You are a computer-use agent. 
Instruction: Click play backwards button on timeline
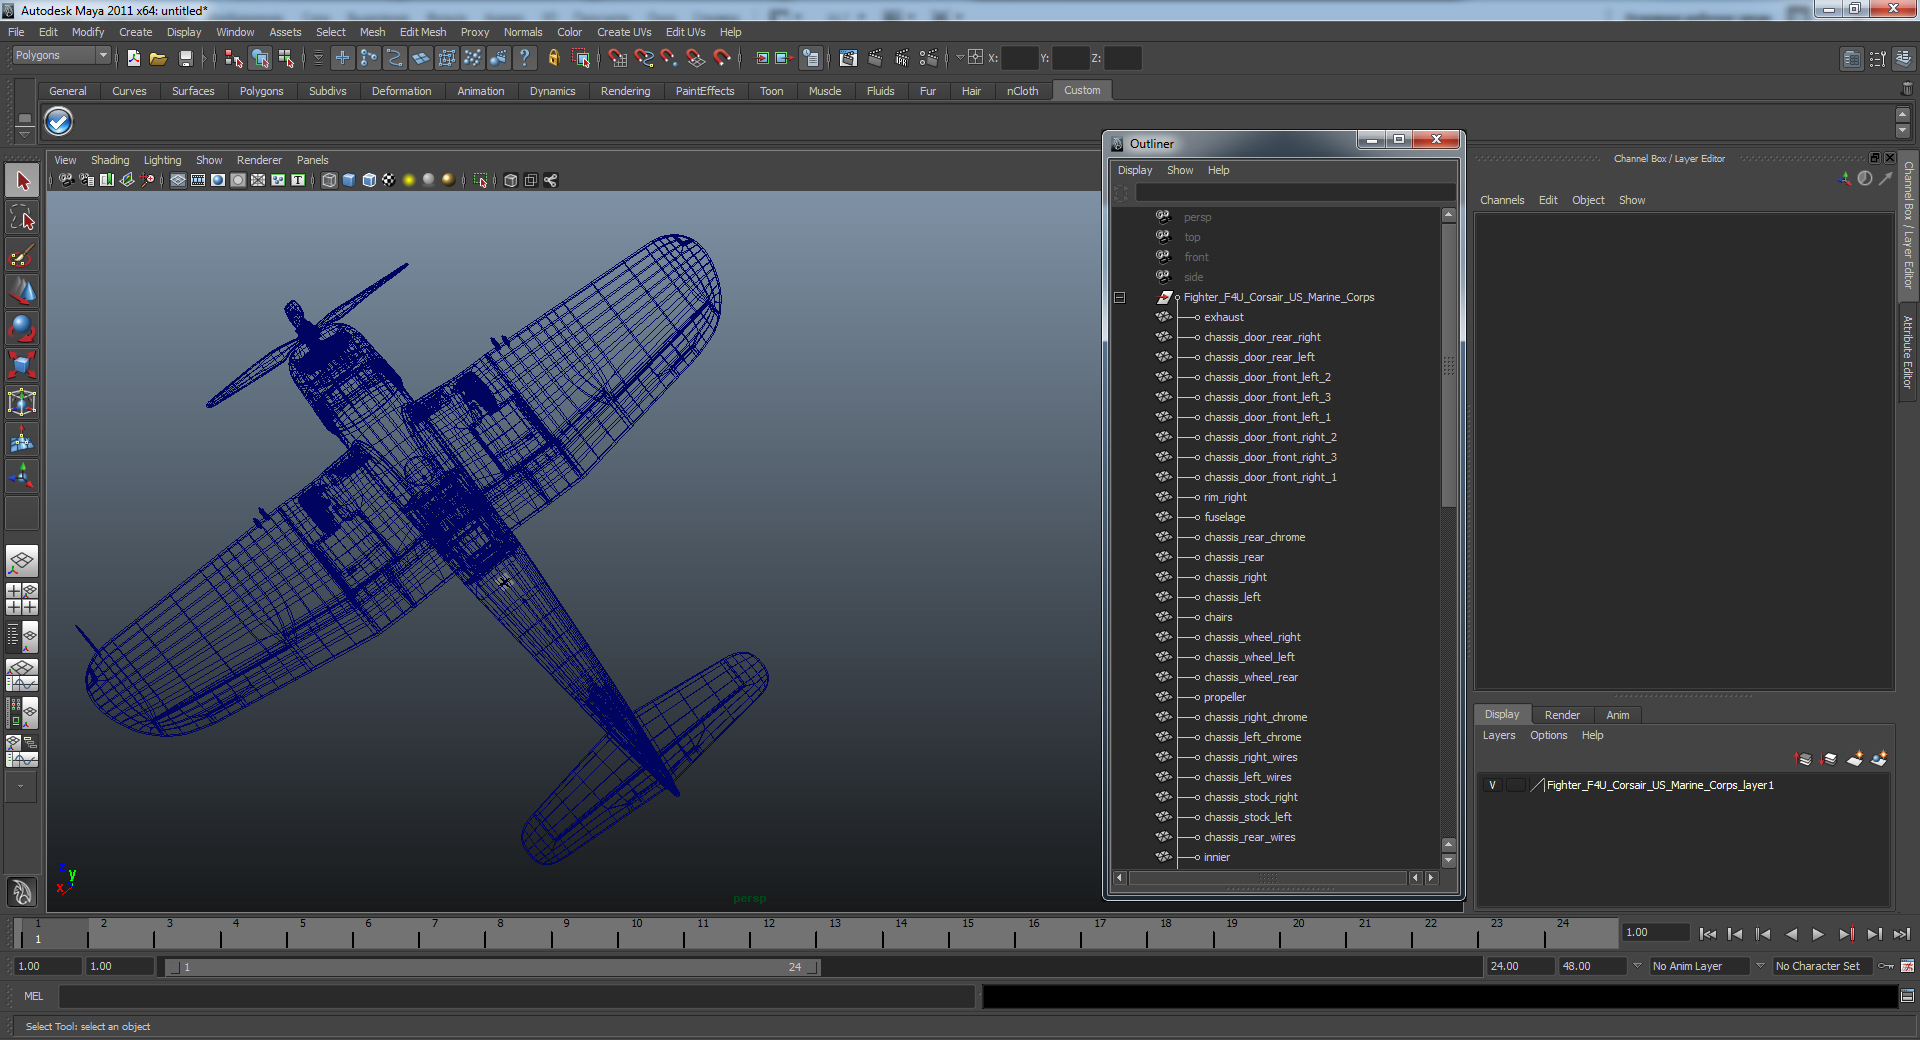pos(1791,934)
